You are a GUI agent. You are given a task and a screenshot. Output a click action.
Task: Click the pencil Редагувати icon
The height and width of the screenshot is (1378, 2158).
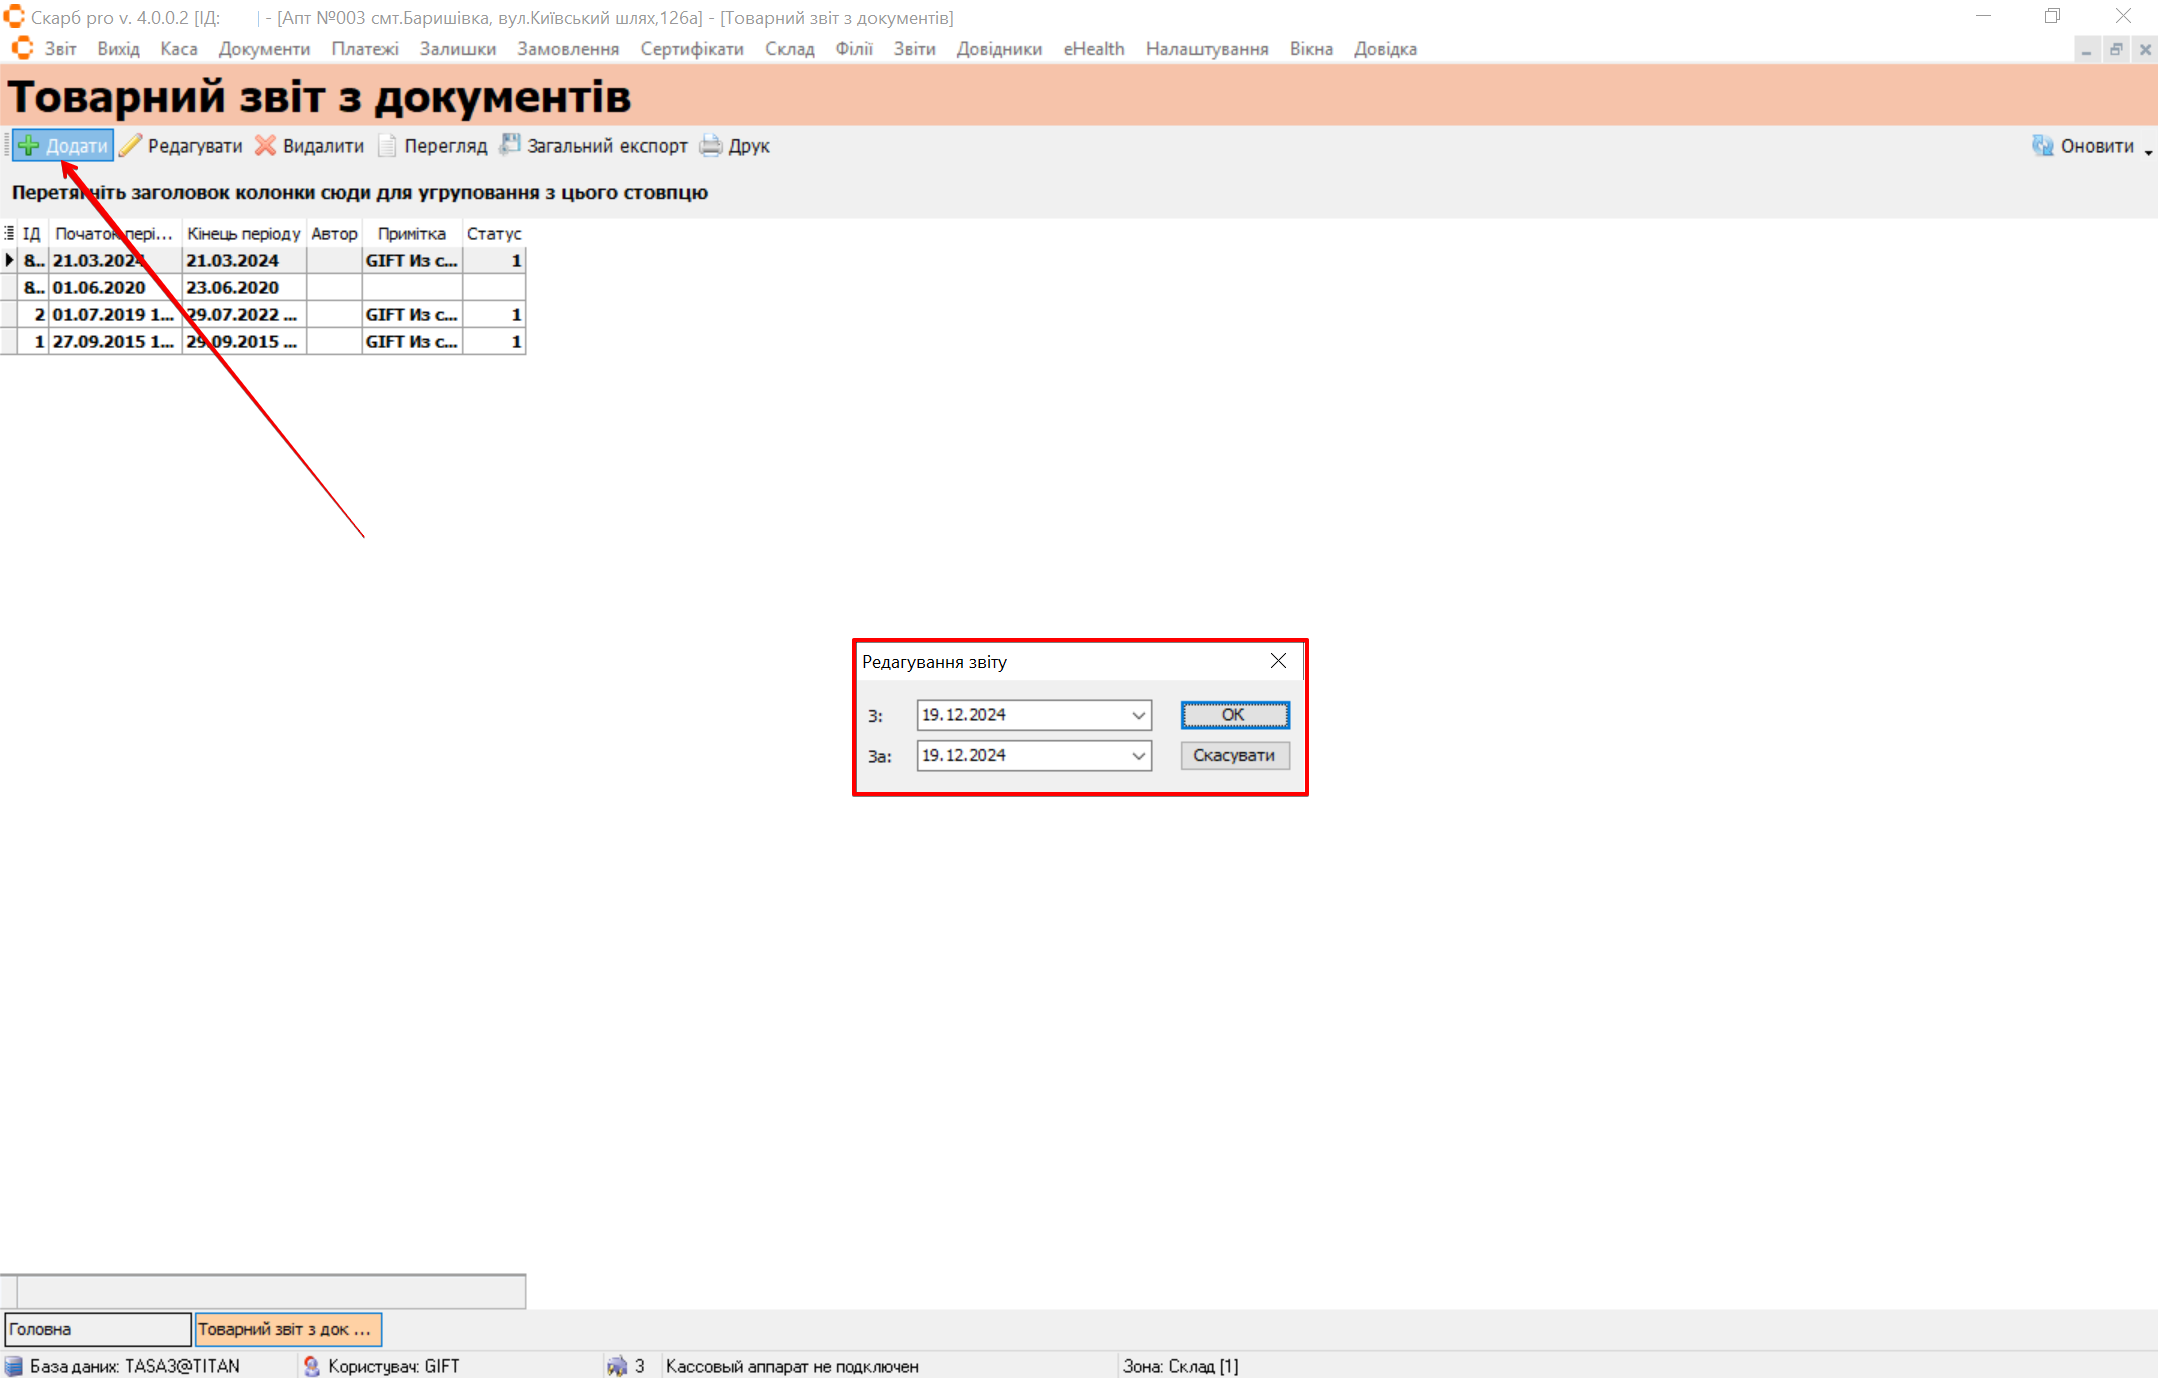coord(131,146)
